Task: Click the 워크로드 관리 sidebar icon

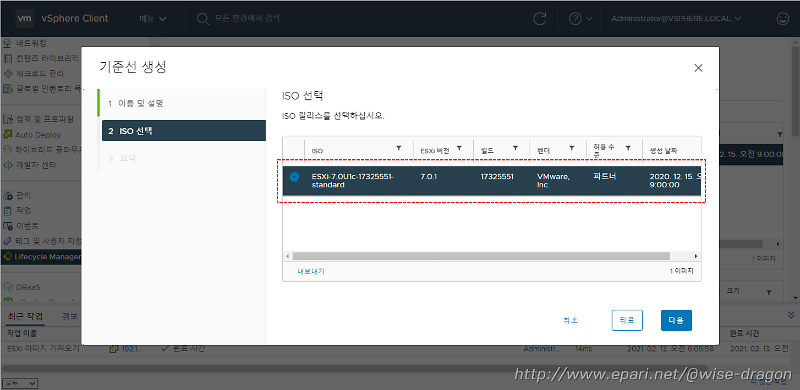Action: [x=7, y=74]
